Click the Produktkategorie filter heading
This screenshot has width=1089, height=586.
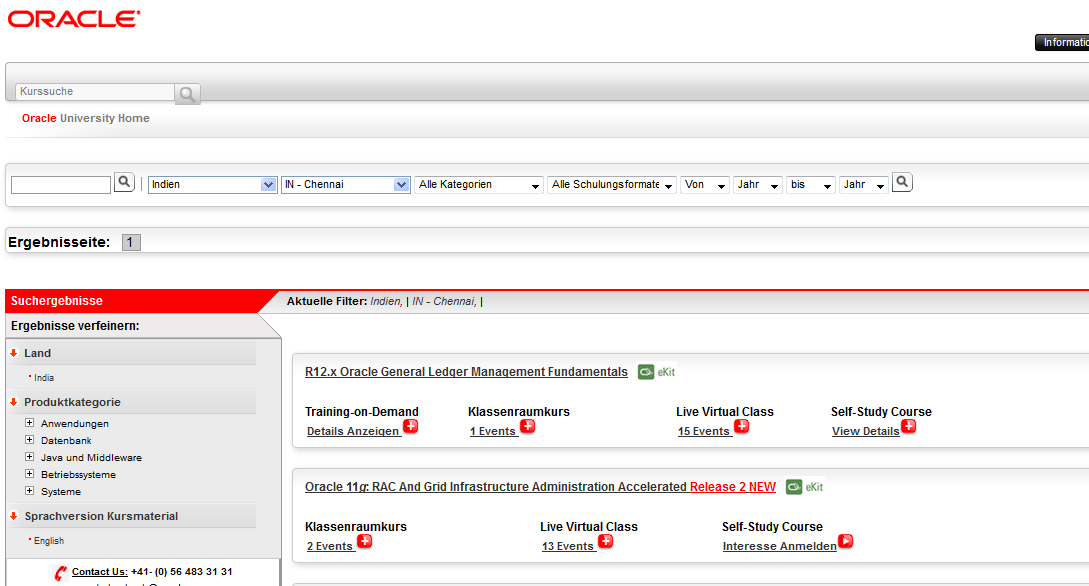click(72, 402)
